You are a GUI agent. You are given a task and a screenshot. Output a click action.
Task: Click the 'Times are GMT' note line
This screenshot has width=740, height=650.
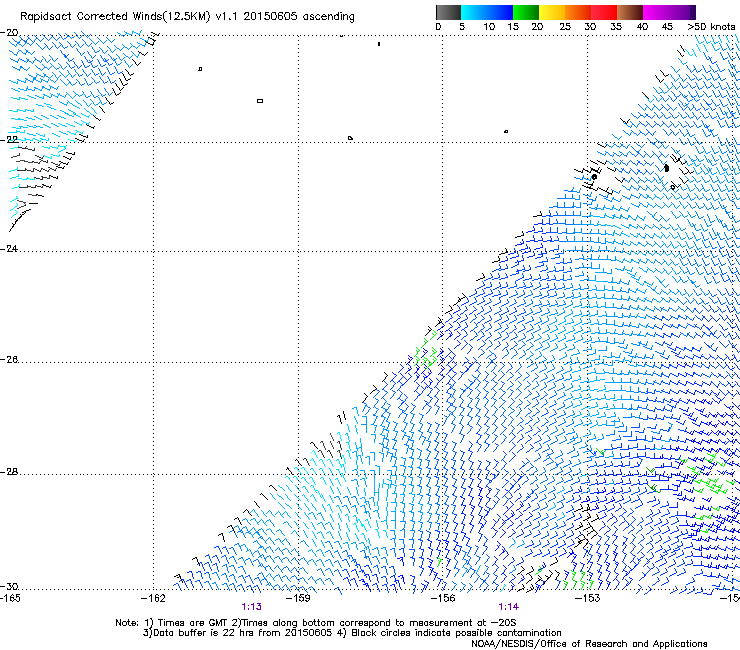pos(315,623)
